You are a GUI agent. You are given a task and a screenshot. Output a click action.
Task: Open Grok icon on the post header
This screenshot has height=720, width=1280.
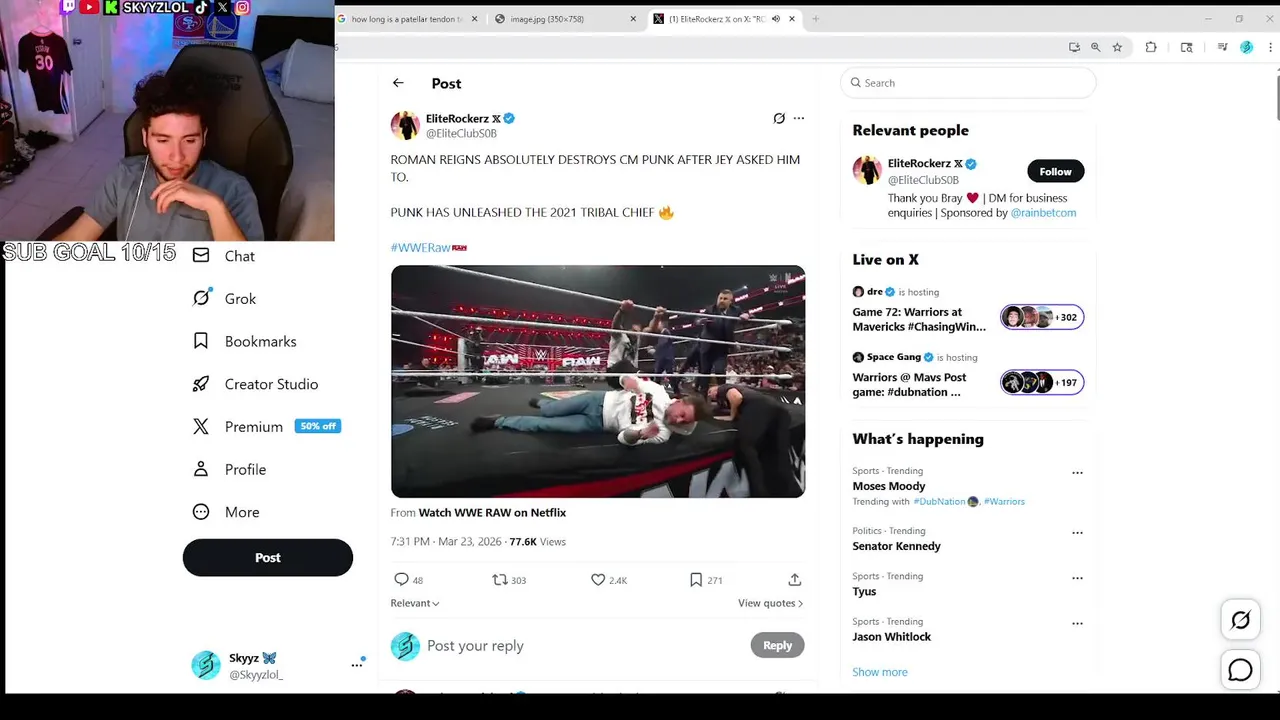(x=779, y=118)
